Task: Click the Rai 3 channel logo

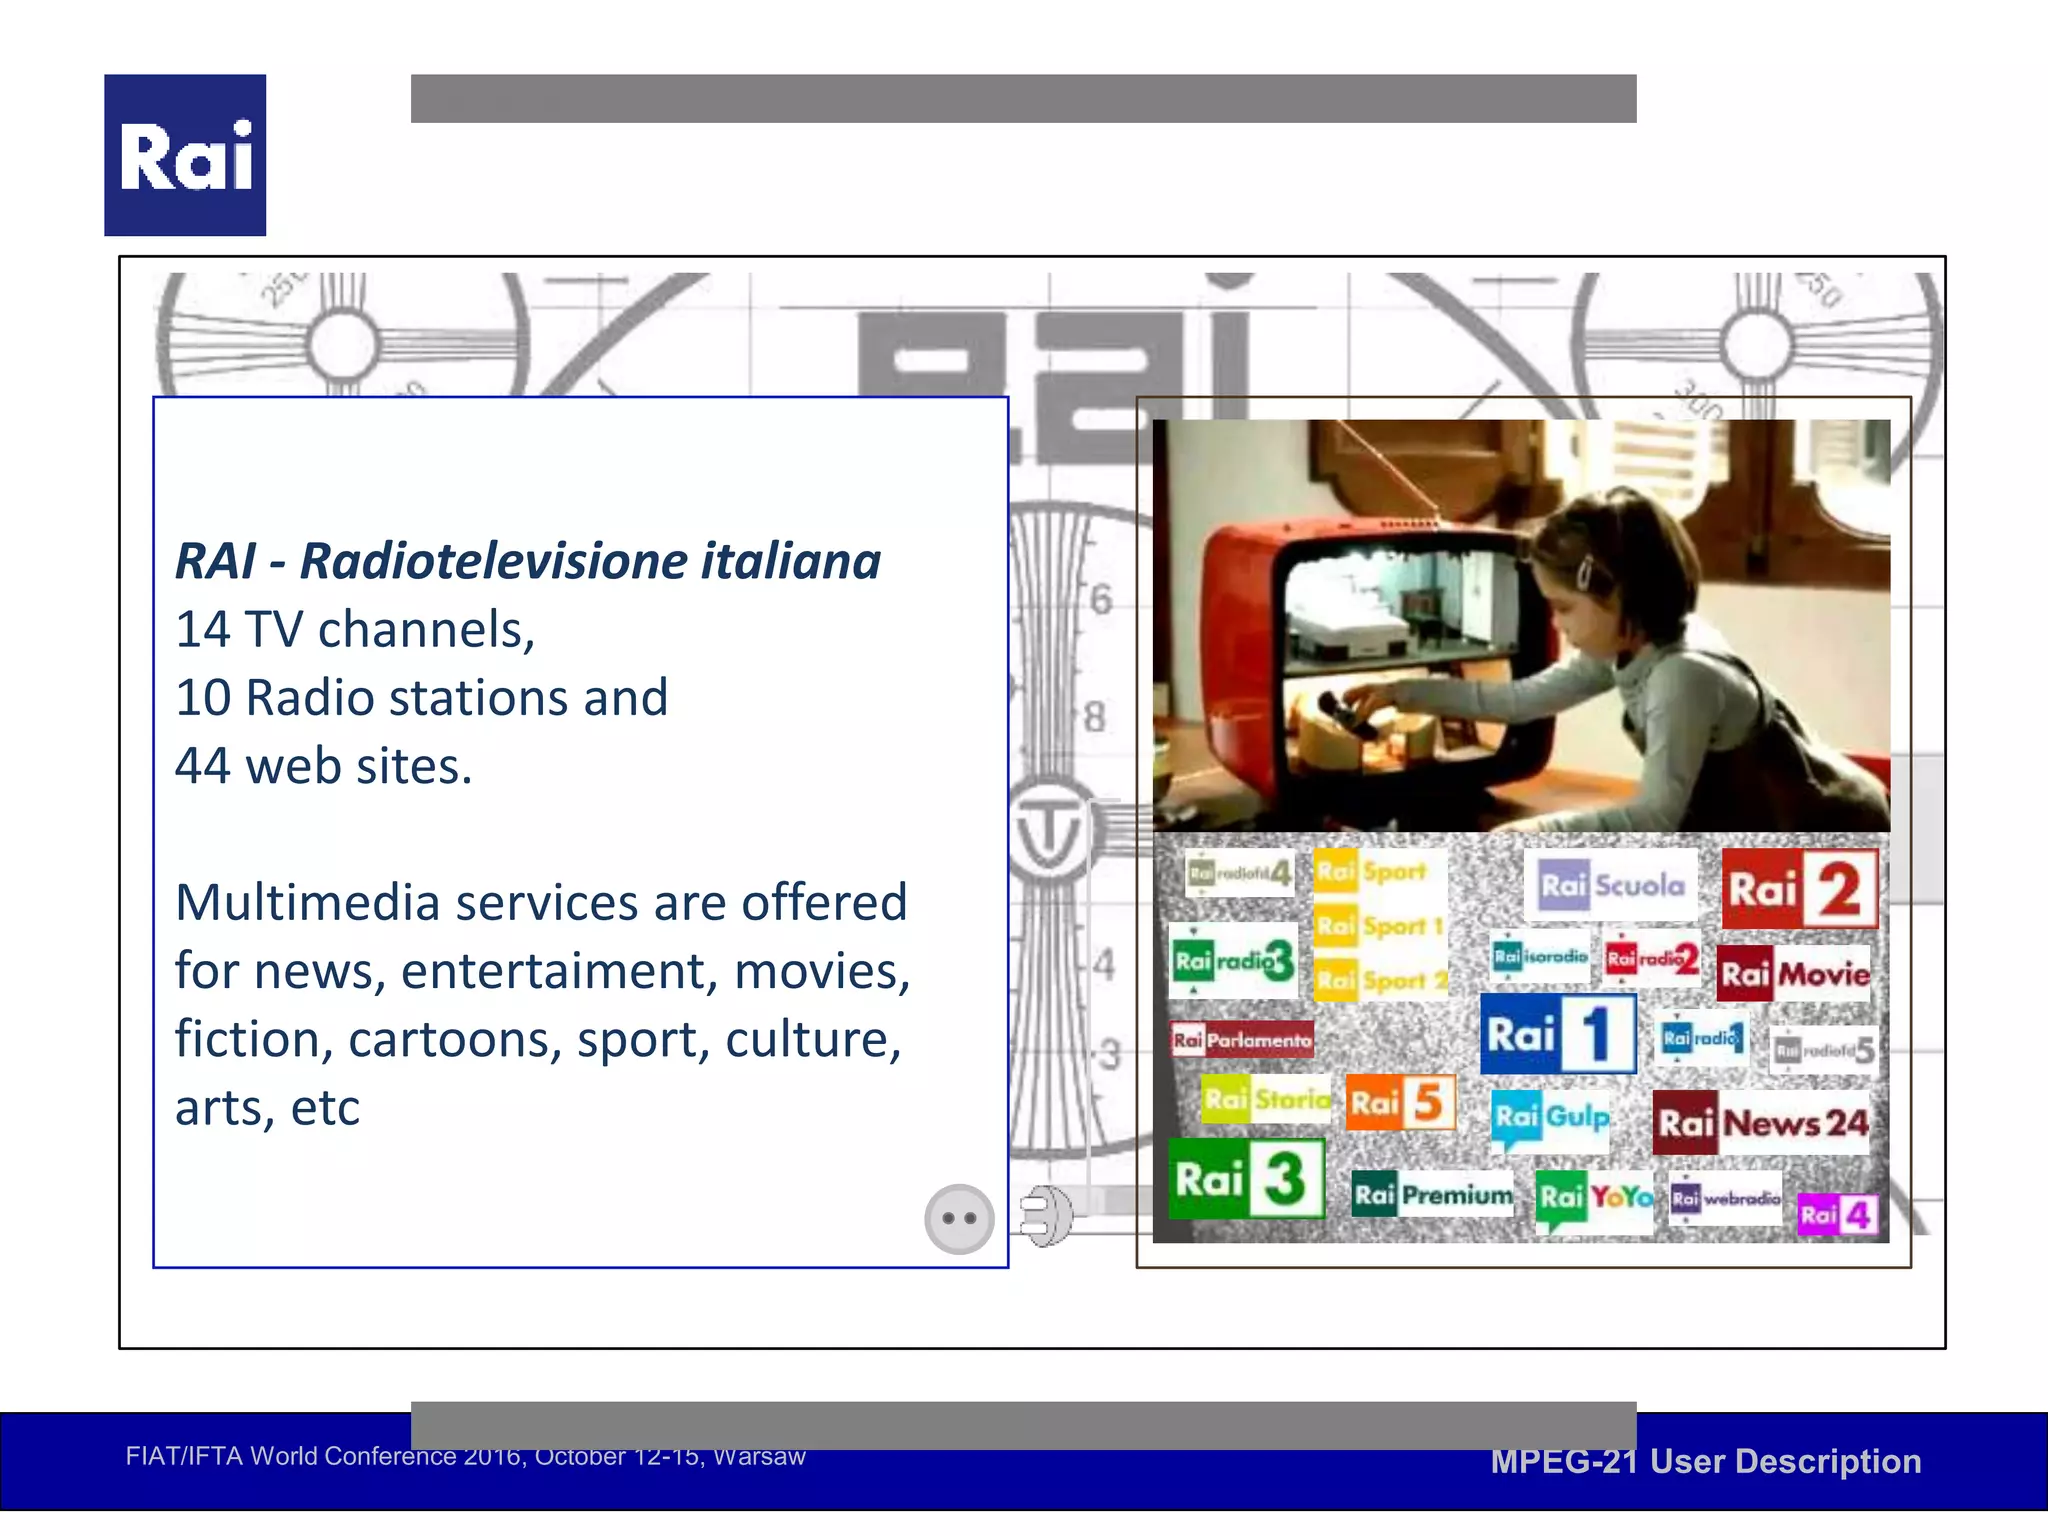Action: click(1246, 1179)
